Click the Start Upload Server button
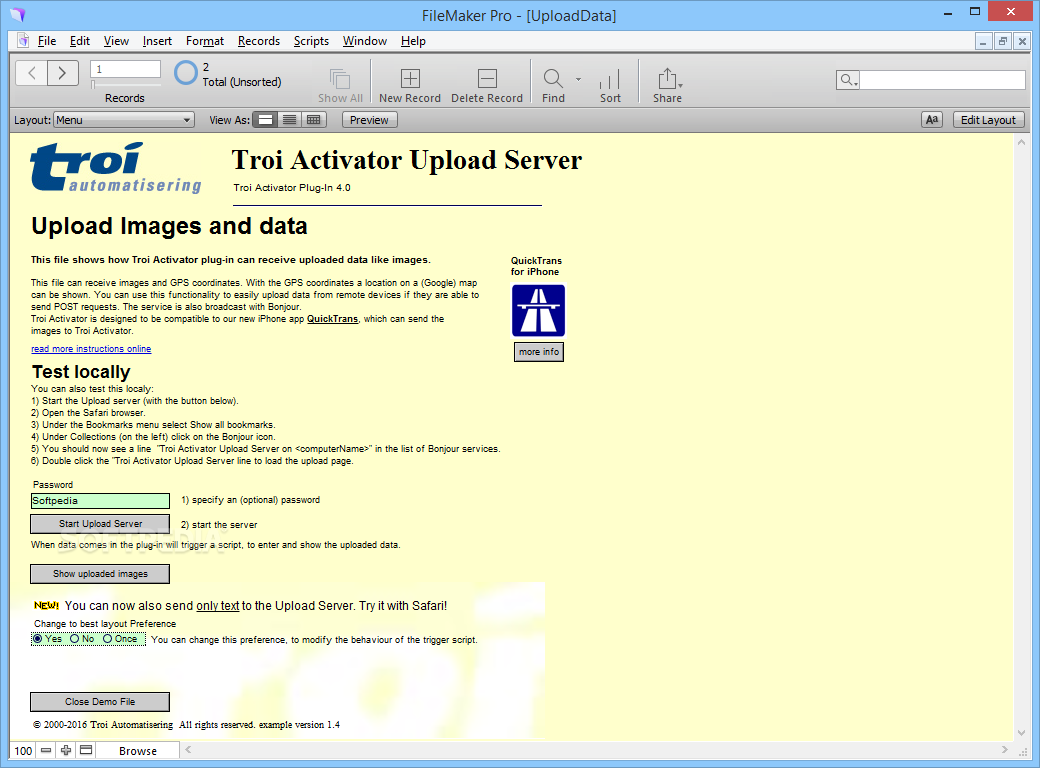The image size is (1040, 768). tap(100, 524)
